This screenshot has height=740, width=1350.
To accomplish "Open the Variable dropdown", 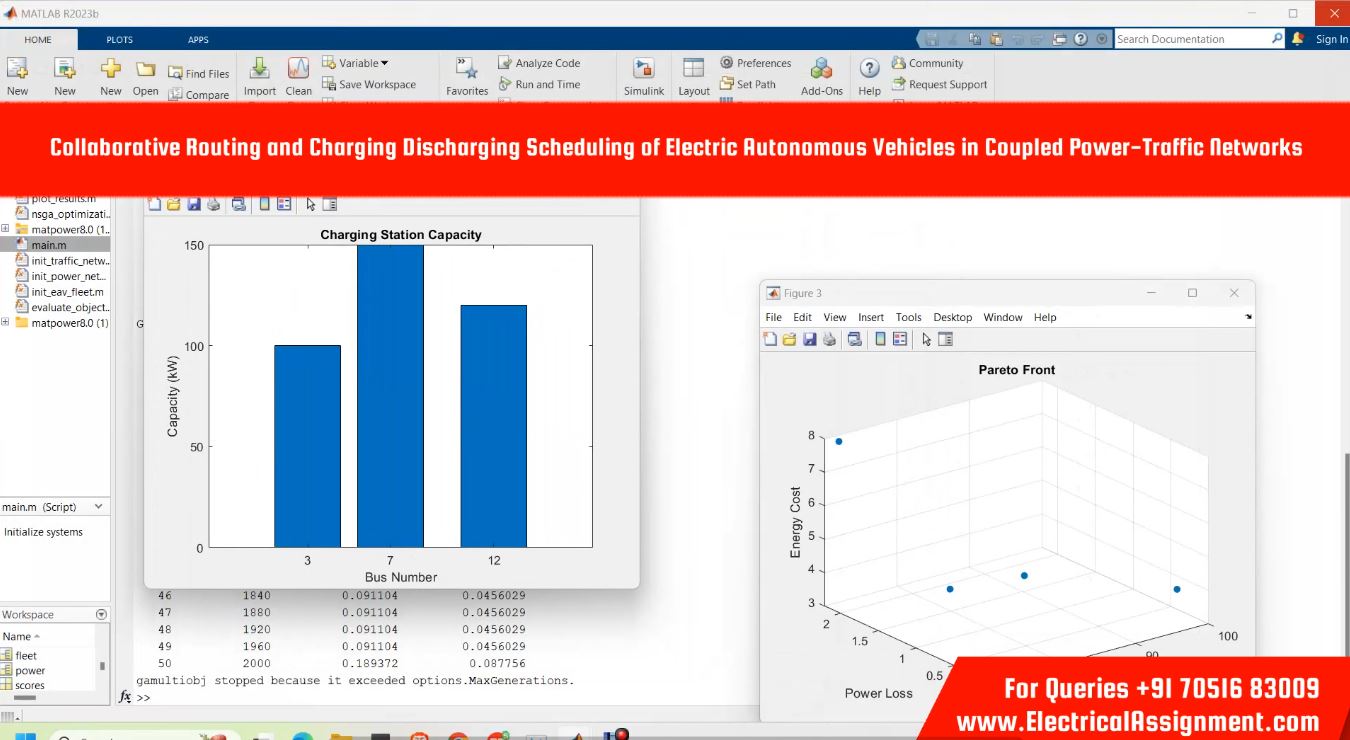I will point(356,63).
